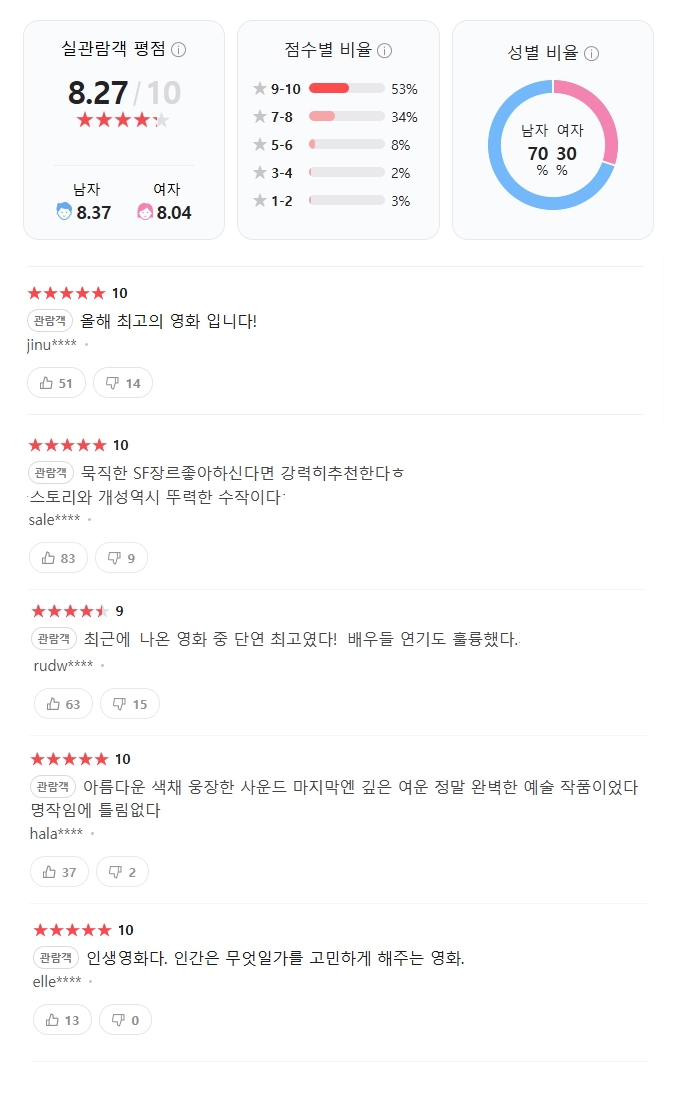Image resolution: width=691 pixels, height=1094 pixels.
Task: Like the jinu**** review
Action: point(57,383)
